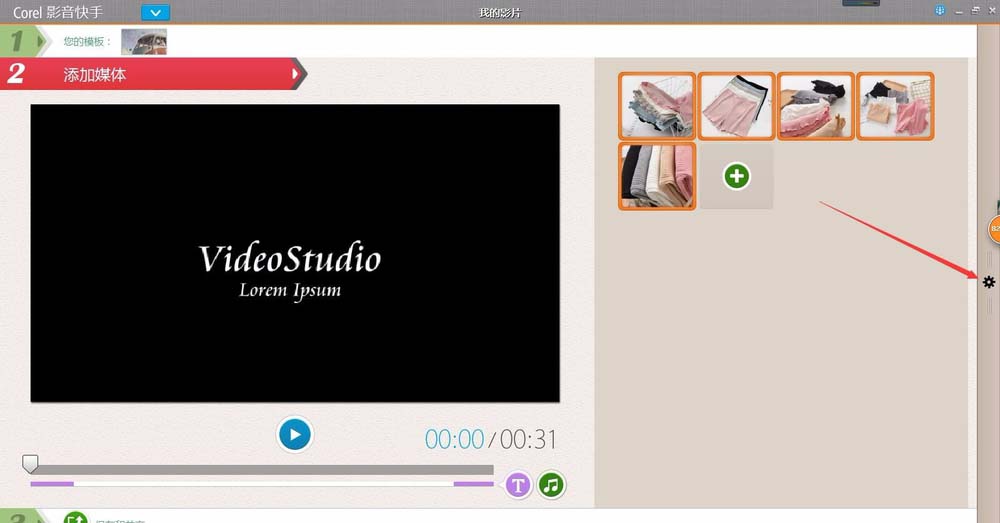Open step 3 save and share tab
This screenshot has height=523, width=1000.
pos(24,517)
